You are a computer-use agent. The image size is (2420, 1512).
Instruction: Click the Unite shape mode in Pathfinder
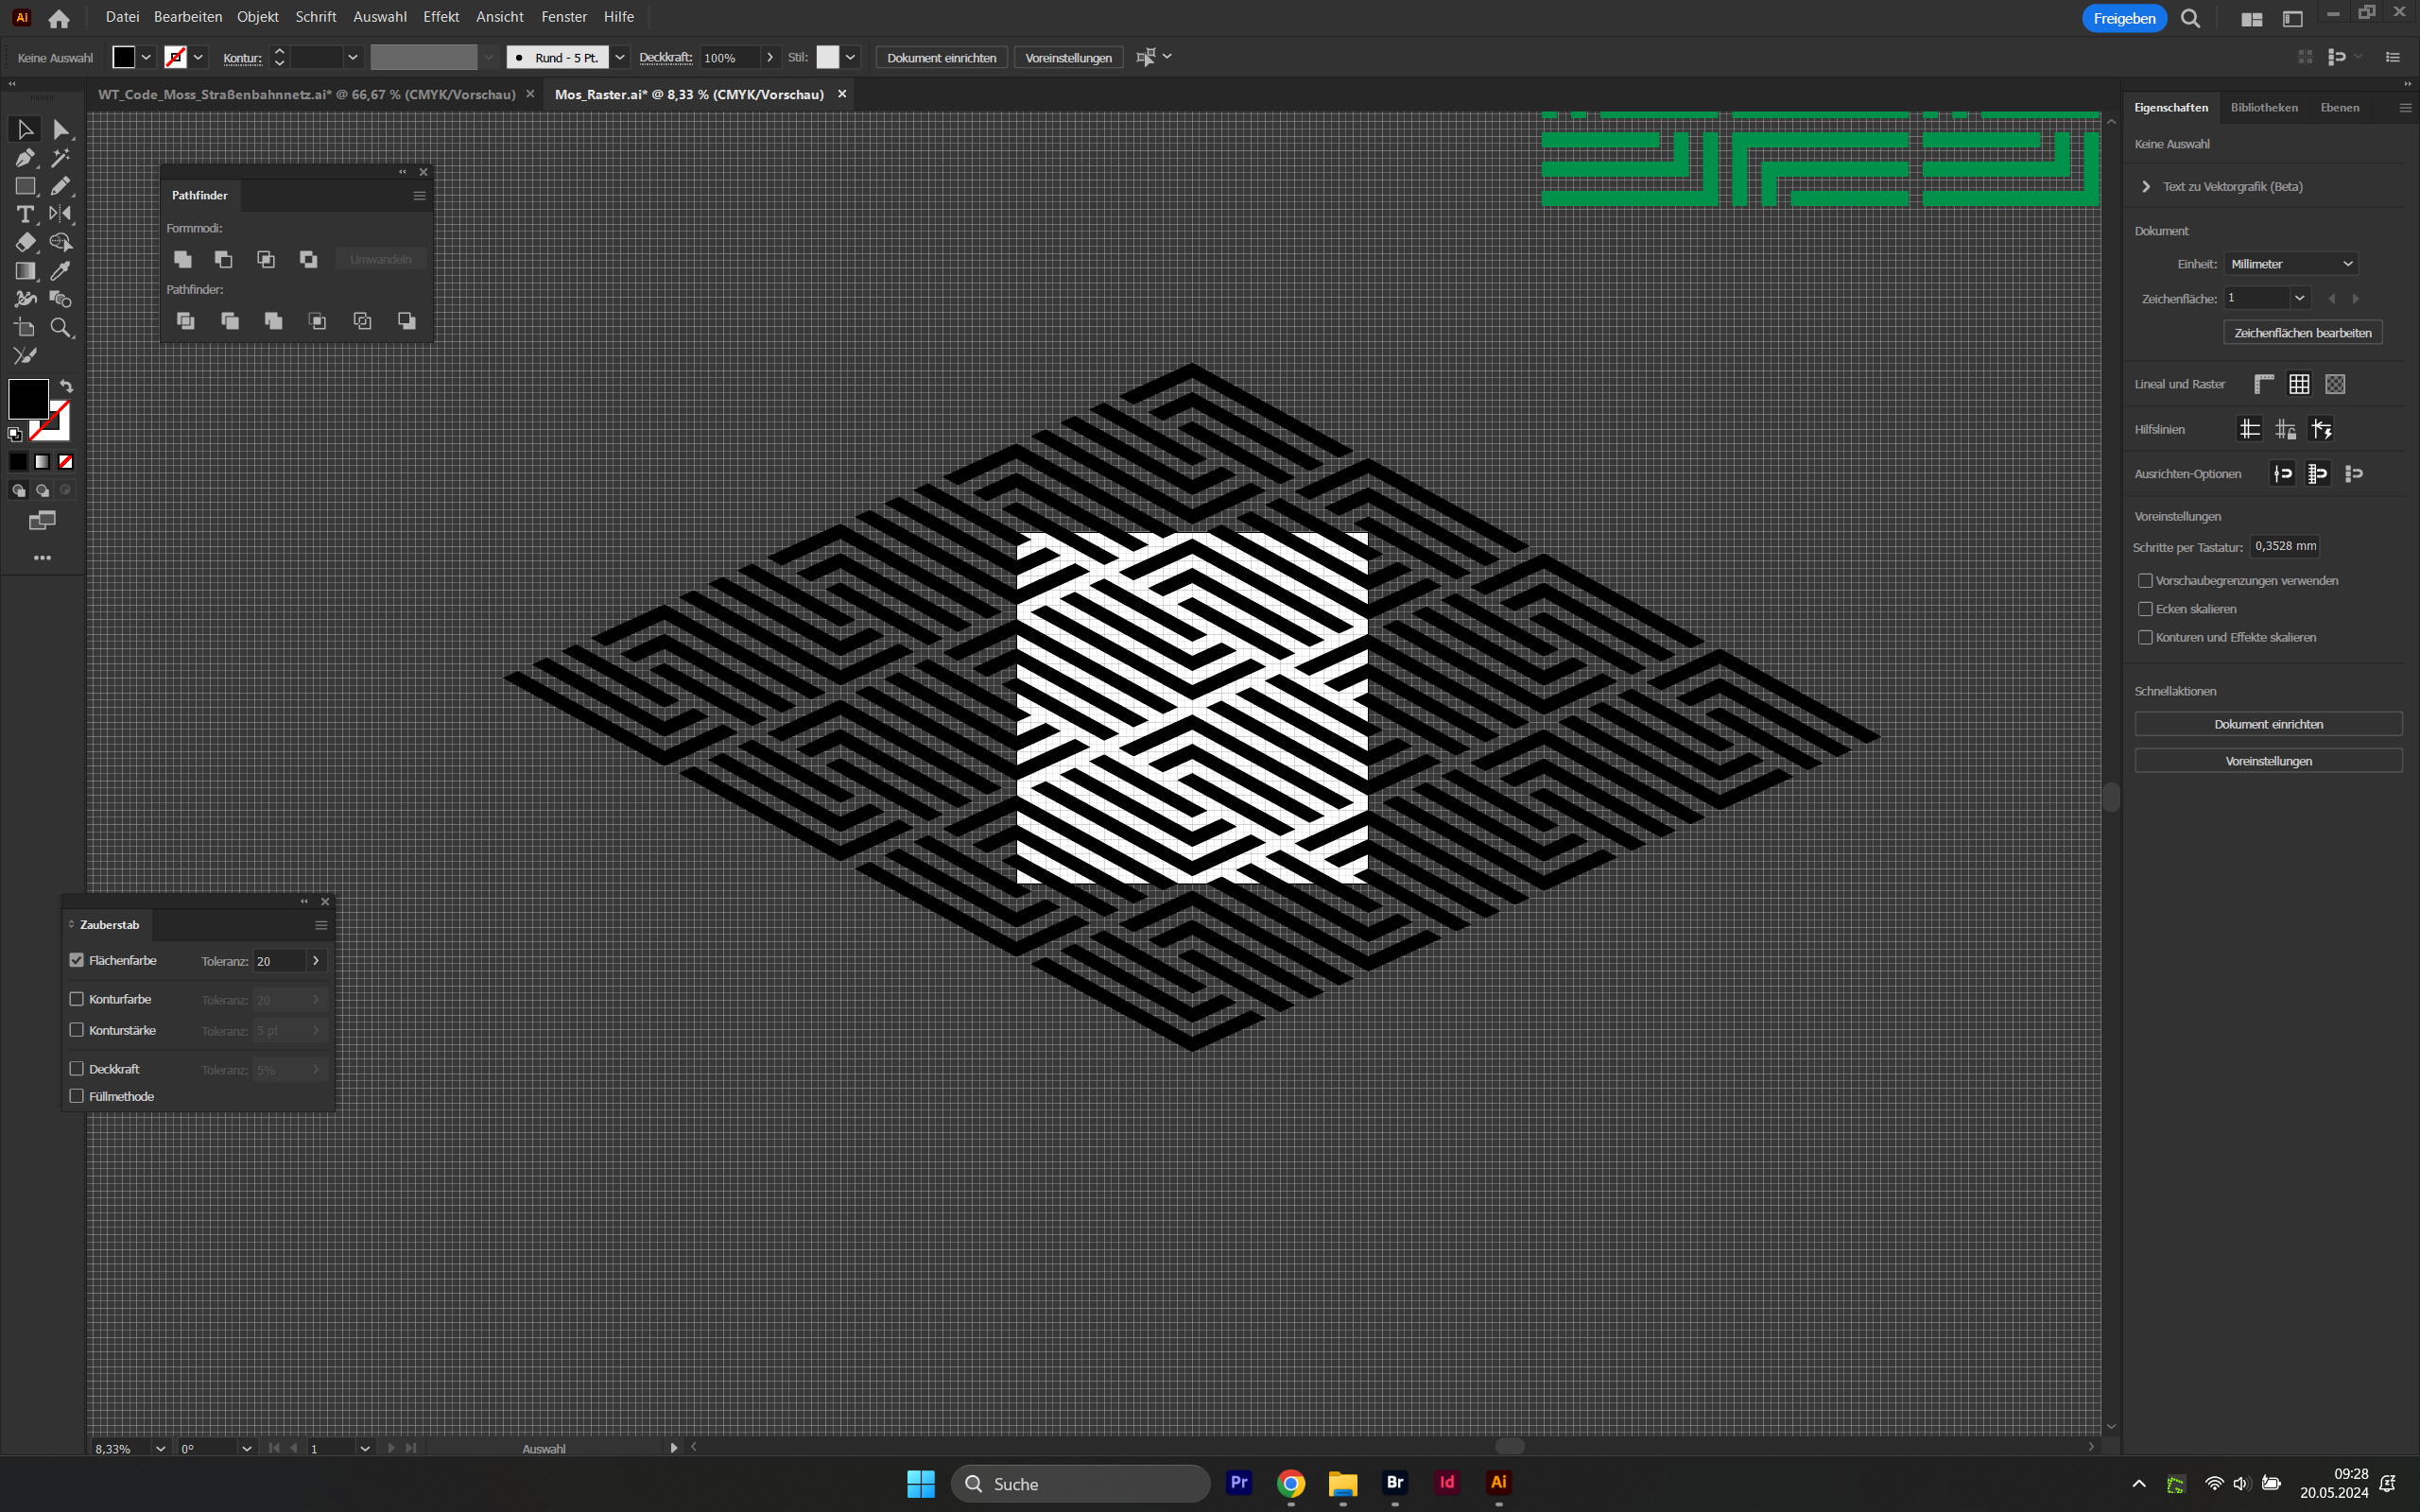tap(183, 259)
